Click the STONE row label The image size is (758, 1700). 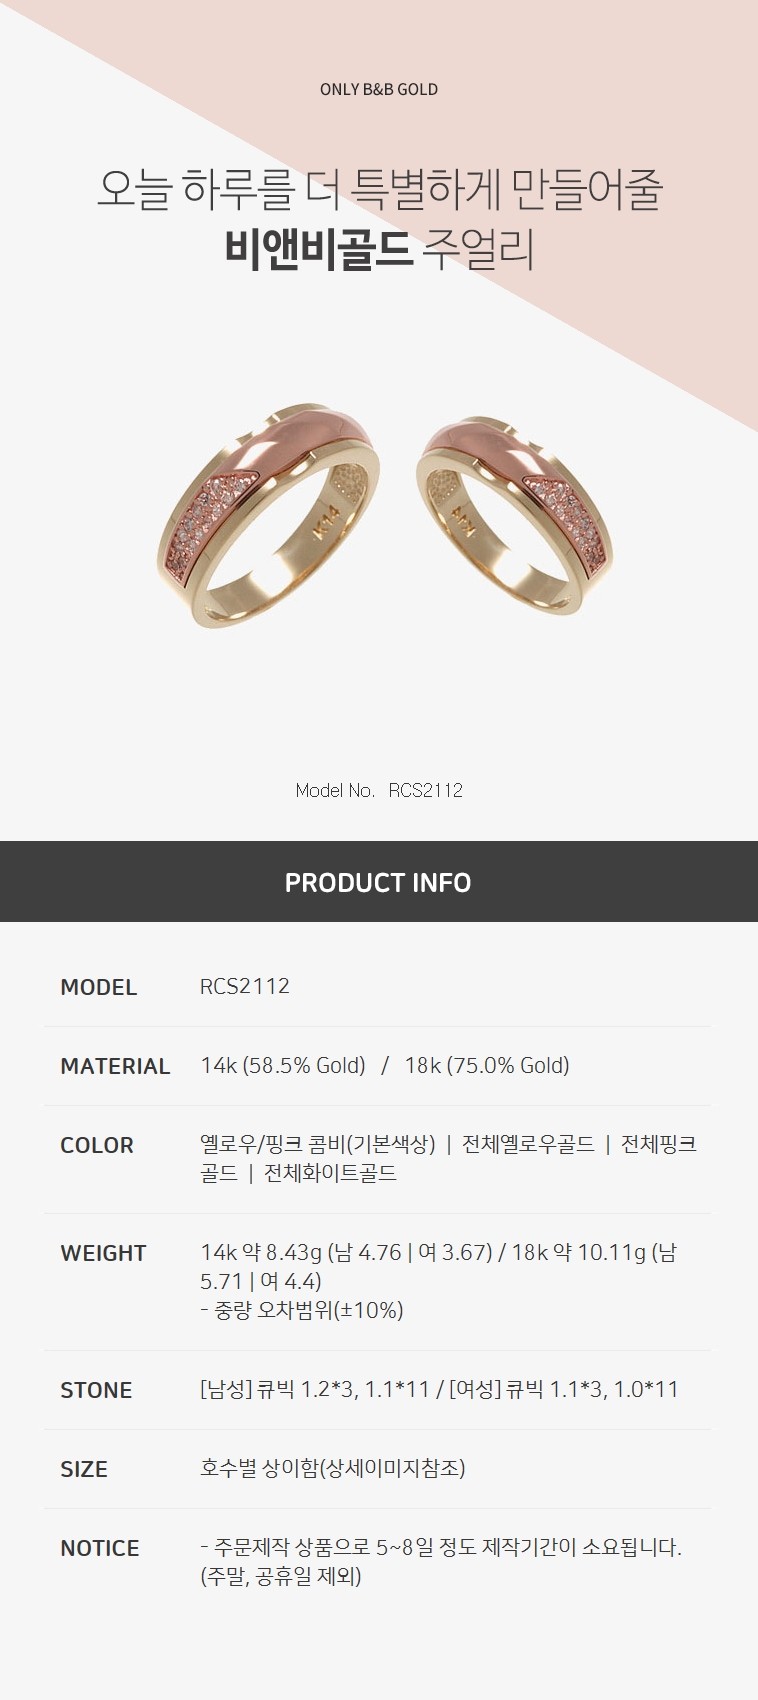[96, 1390]
